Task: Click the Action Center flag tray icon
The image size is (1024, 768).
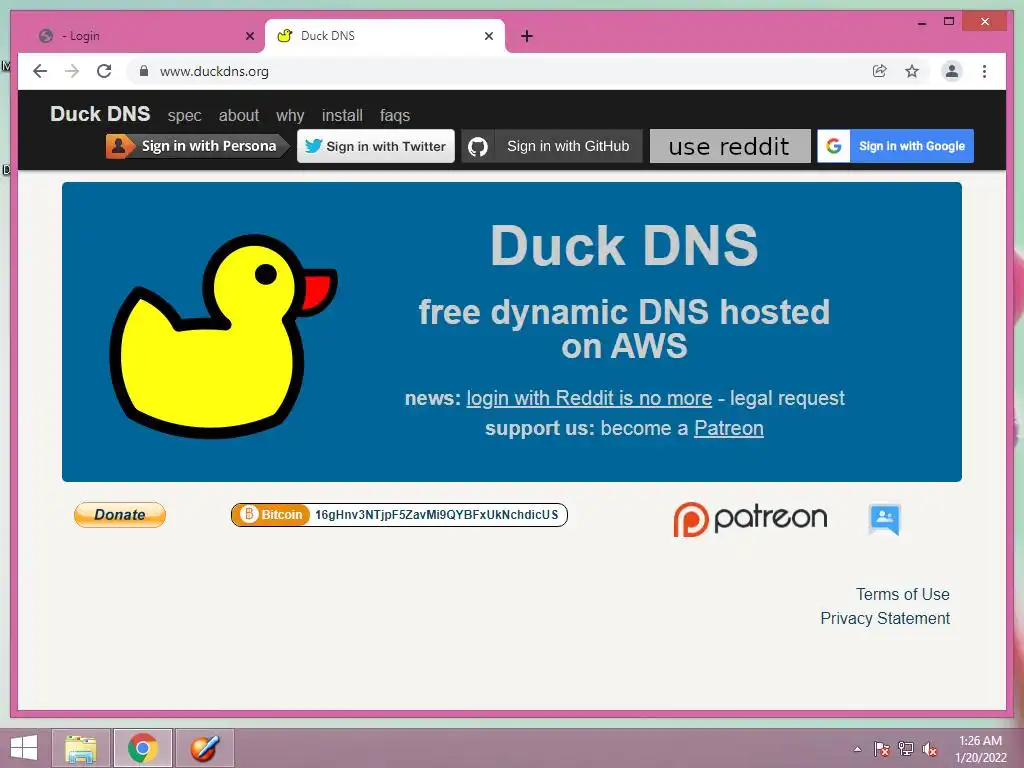Action: pos(881,749)
